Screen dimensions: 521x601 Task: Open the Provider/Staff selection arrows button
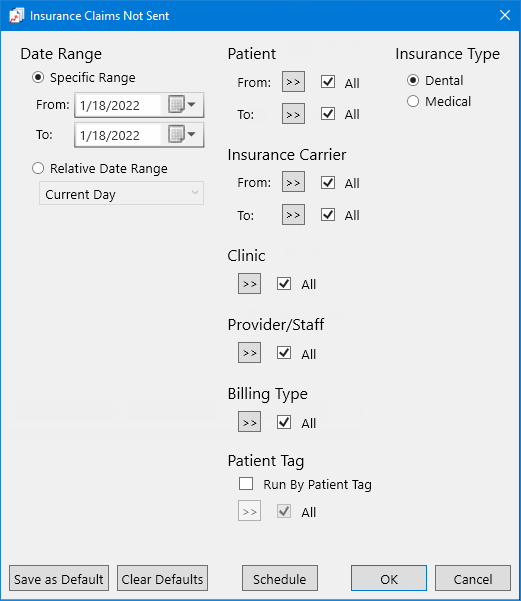coord(250,353)
